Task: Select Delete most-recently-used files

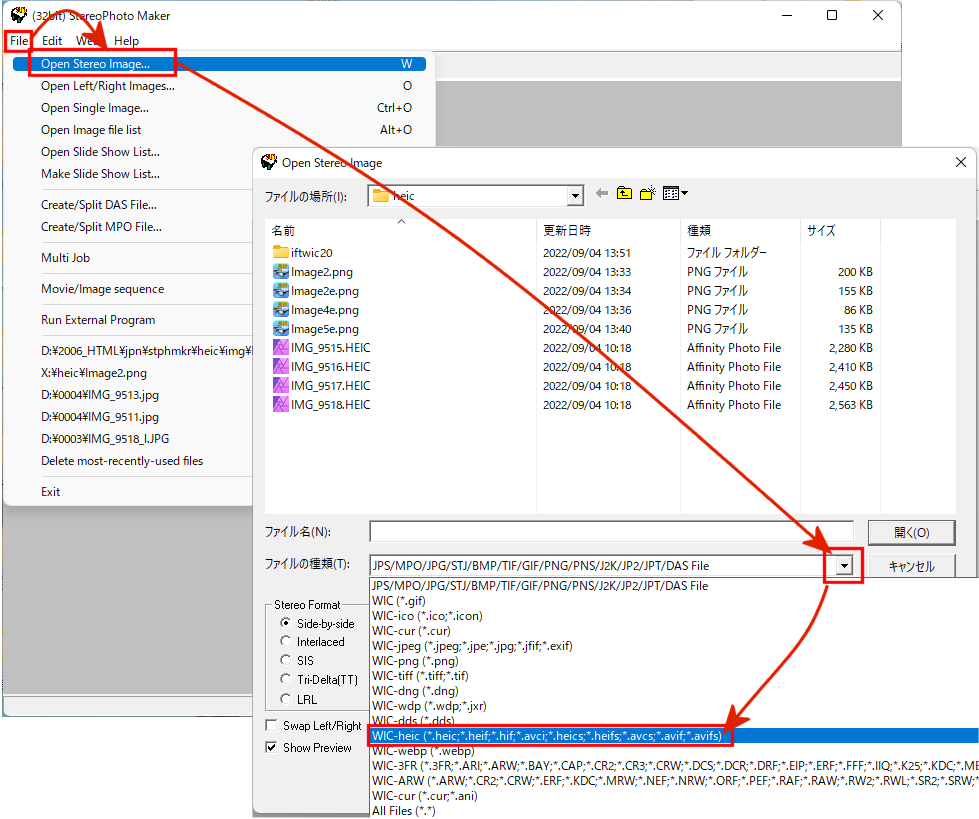Action: click(122, 461)
